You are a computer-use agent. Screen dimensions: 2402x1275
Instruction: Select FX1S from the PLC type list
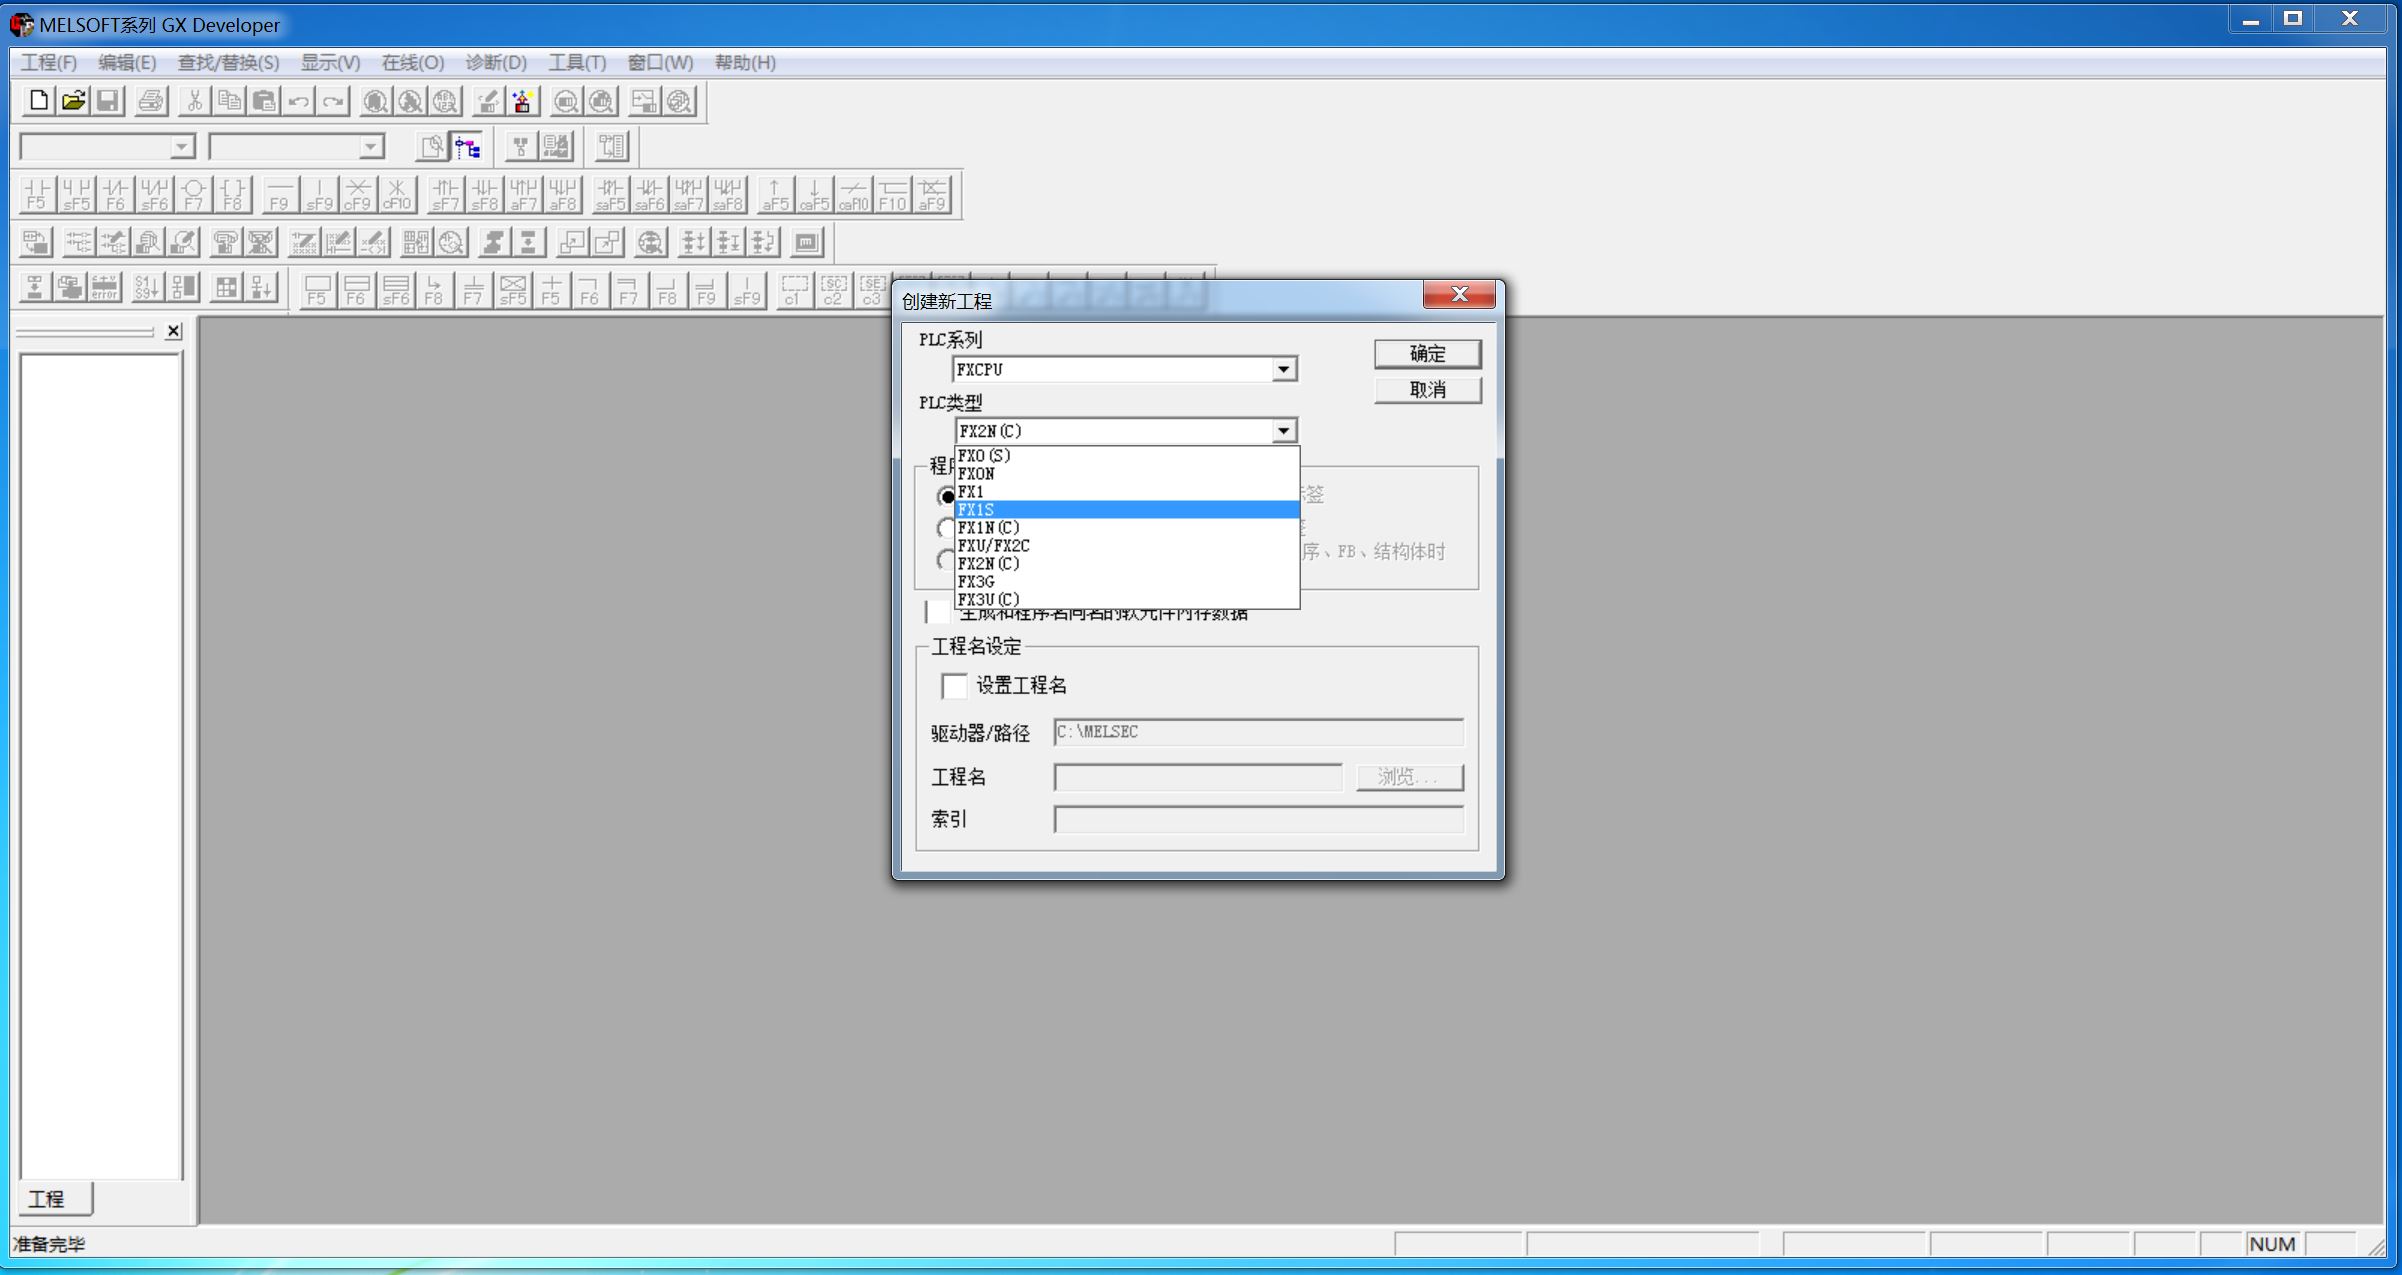(x=1125, y=510)
